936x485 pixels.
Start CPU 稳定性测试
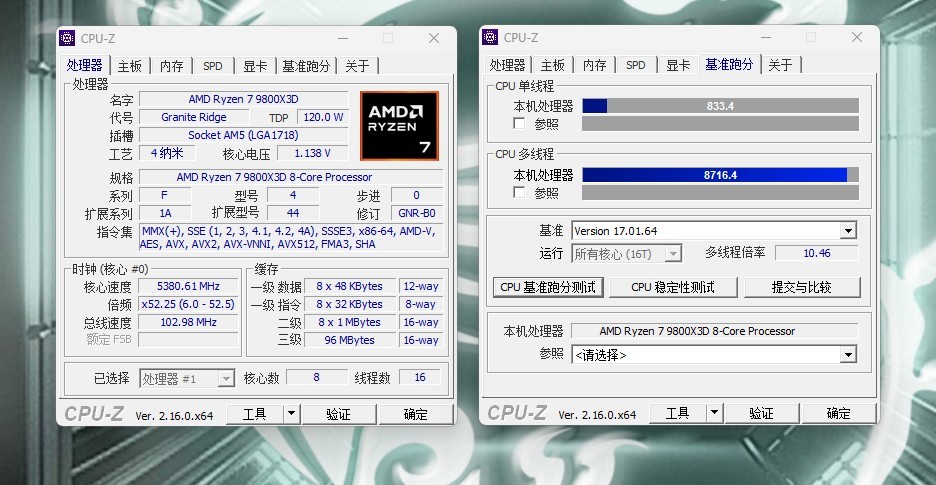[x=673, y=287]
